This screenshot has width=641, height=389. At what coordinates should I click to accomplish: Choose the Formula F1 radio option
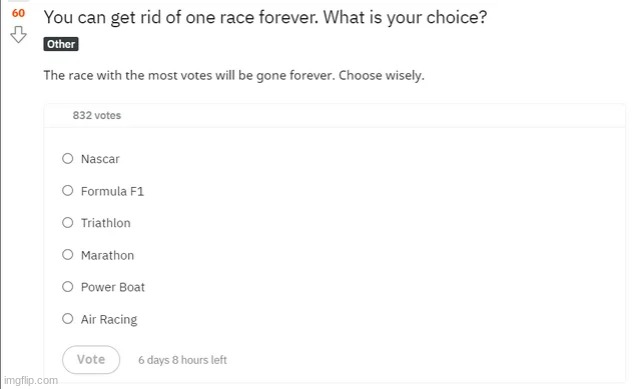coord(67,190)
